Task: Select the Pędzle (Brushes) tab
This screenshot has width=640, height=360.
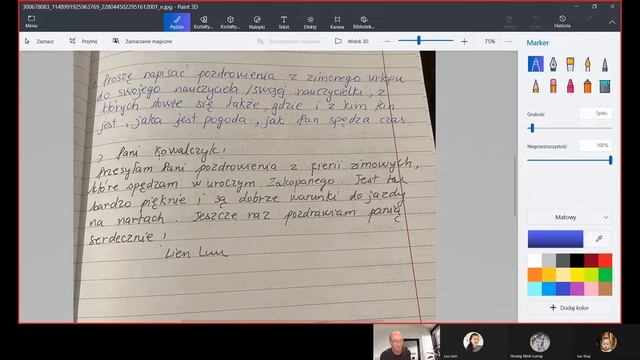Action: click(177, 22)
